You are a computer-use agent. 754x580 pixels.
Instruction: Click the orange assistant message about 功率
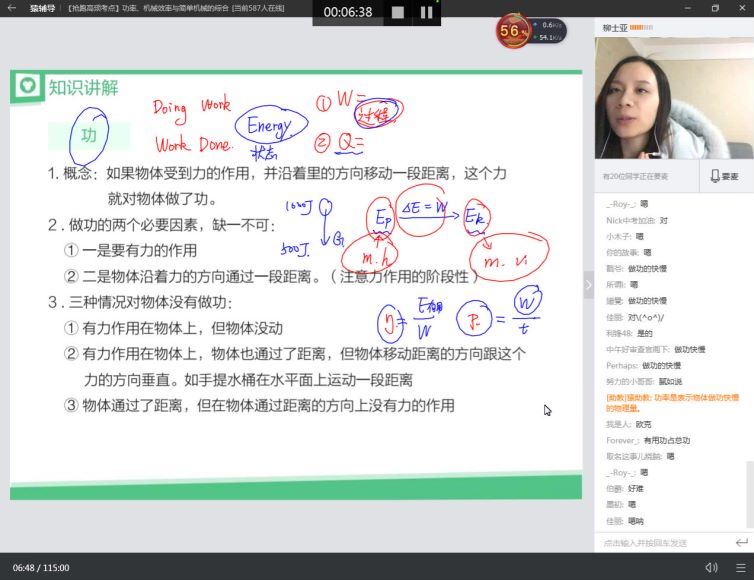pos(672,403)
